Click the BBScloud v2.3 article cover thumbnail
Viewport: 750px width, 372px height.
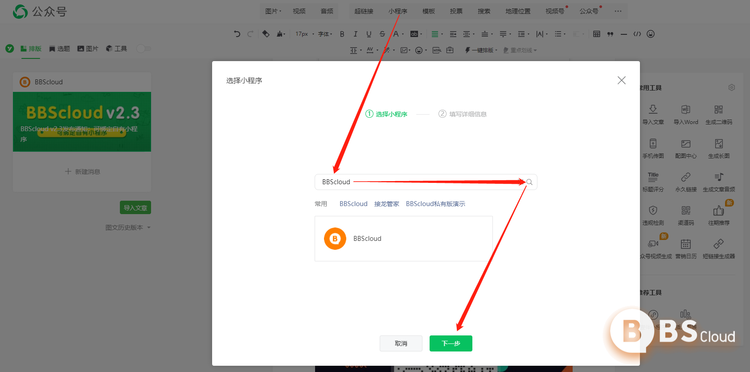point(82,121)
